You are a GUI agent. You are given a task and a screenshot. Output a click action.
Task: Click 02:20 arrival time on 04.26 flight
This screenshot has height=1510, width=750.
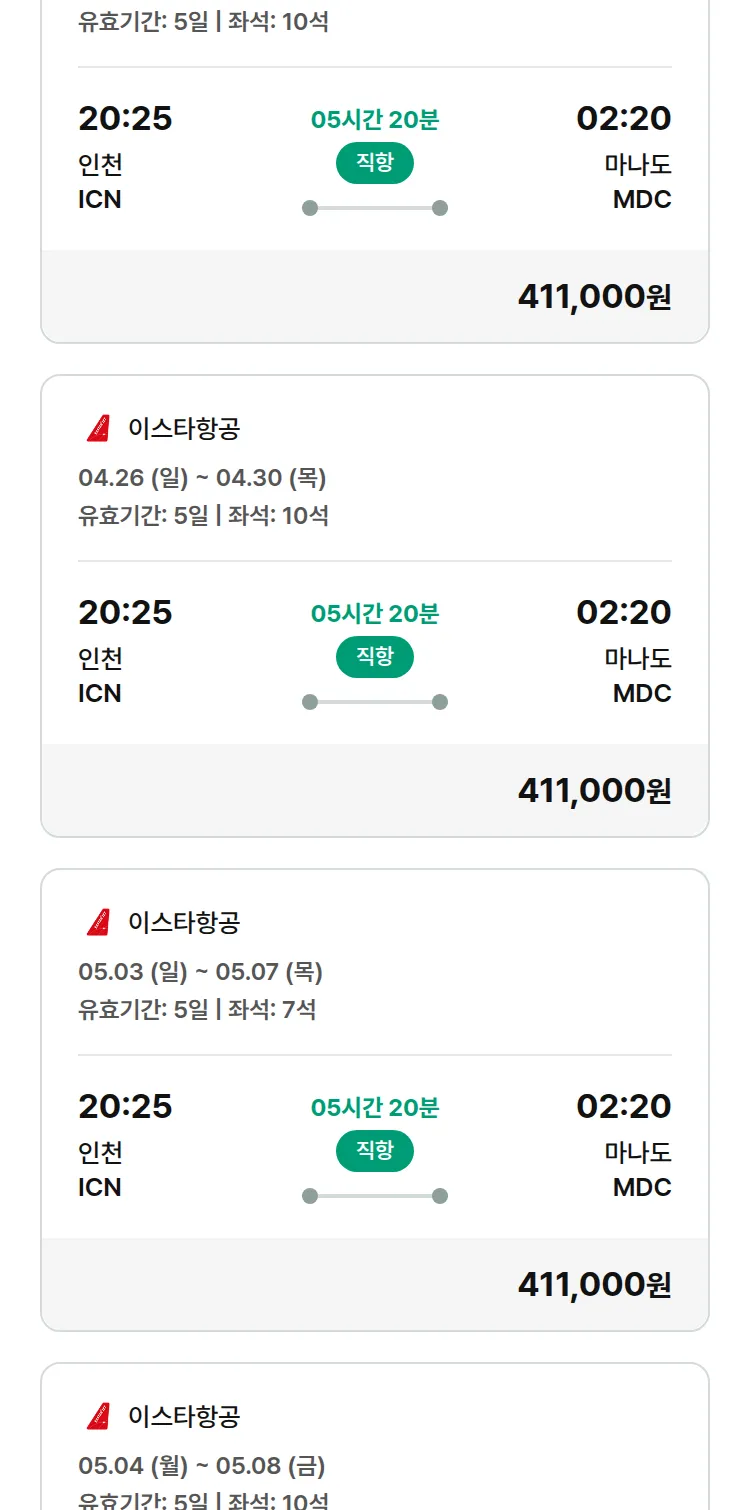tap(623, 612)
